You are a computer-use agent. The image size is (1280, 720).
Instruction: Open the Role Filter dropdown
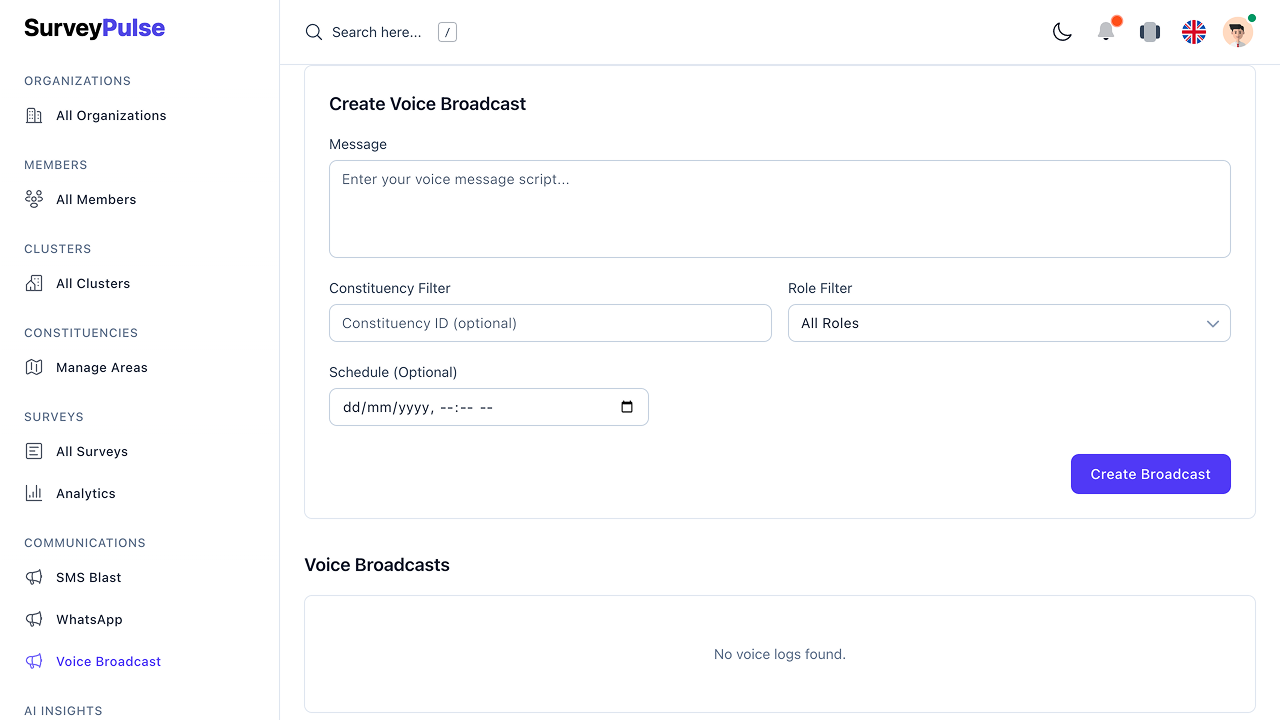pyautogui.click(x=1008, y=324)
